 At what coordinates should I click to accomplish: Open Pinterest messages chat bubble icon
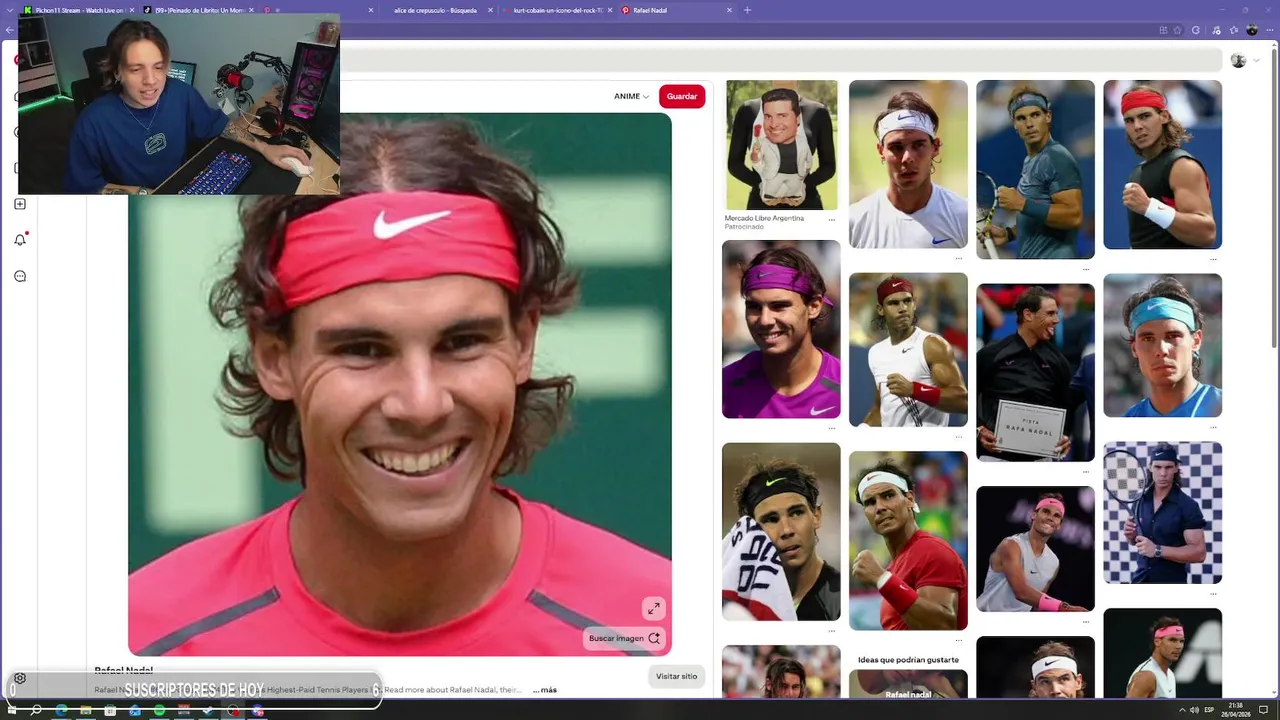coord(19,276)
